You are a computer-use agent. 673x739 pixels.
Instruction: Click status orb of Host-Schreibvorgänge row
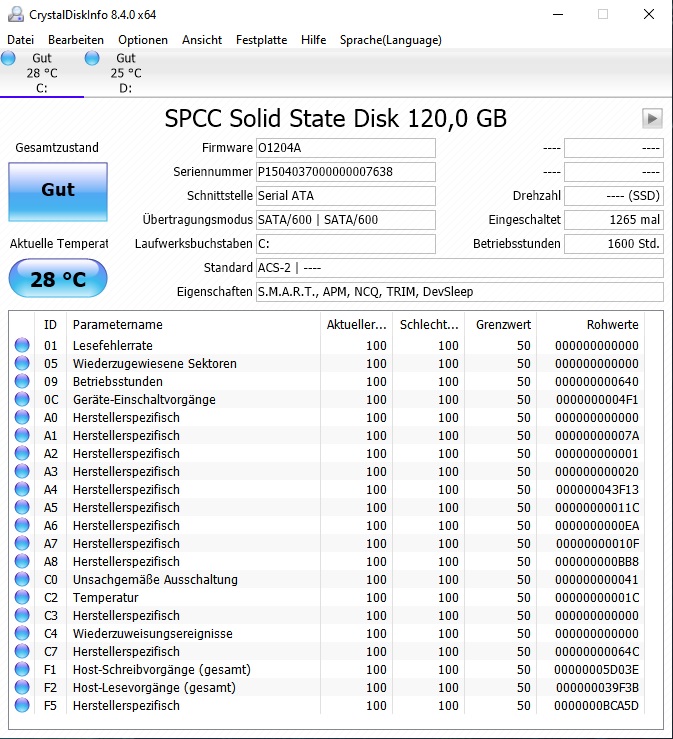click(22, 669)
